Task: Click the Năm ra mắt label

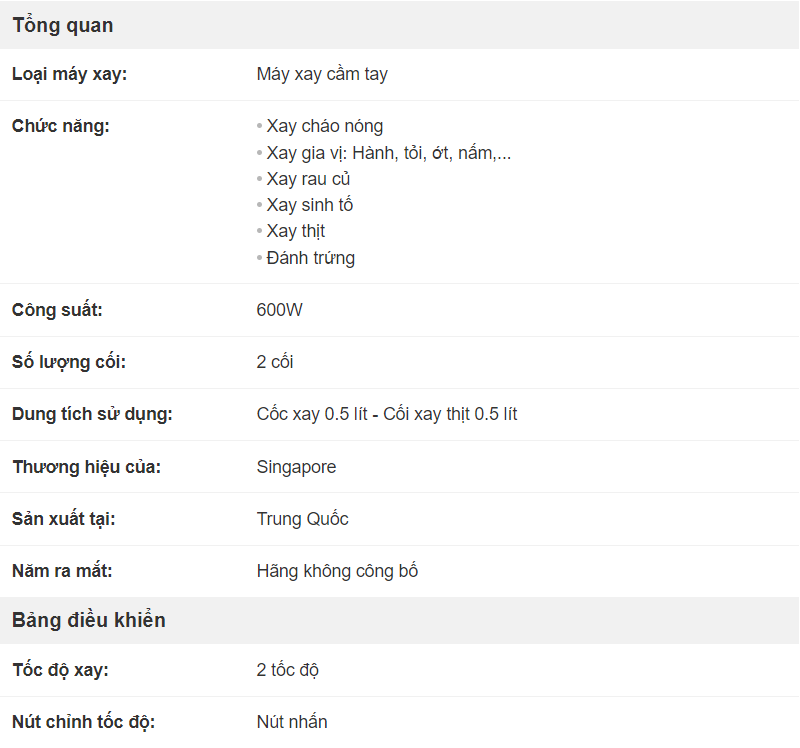Action: click(x=62, y=571)
